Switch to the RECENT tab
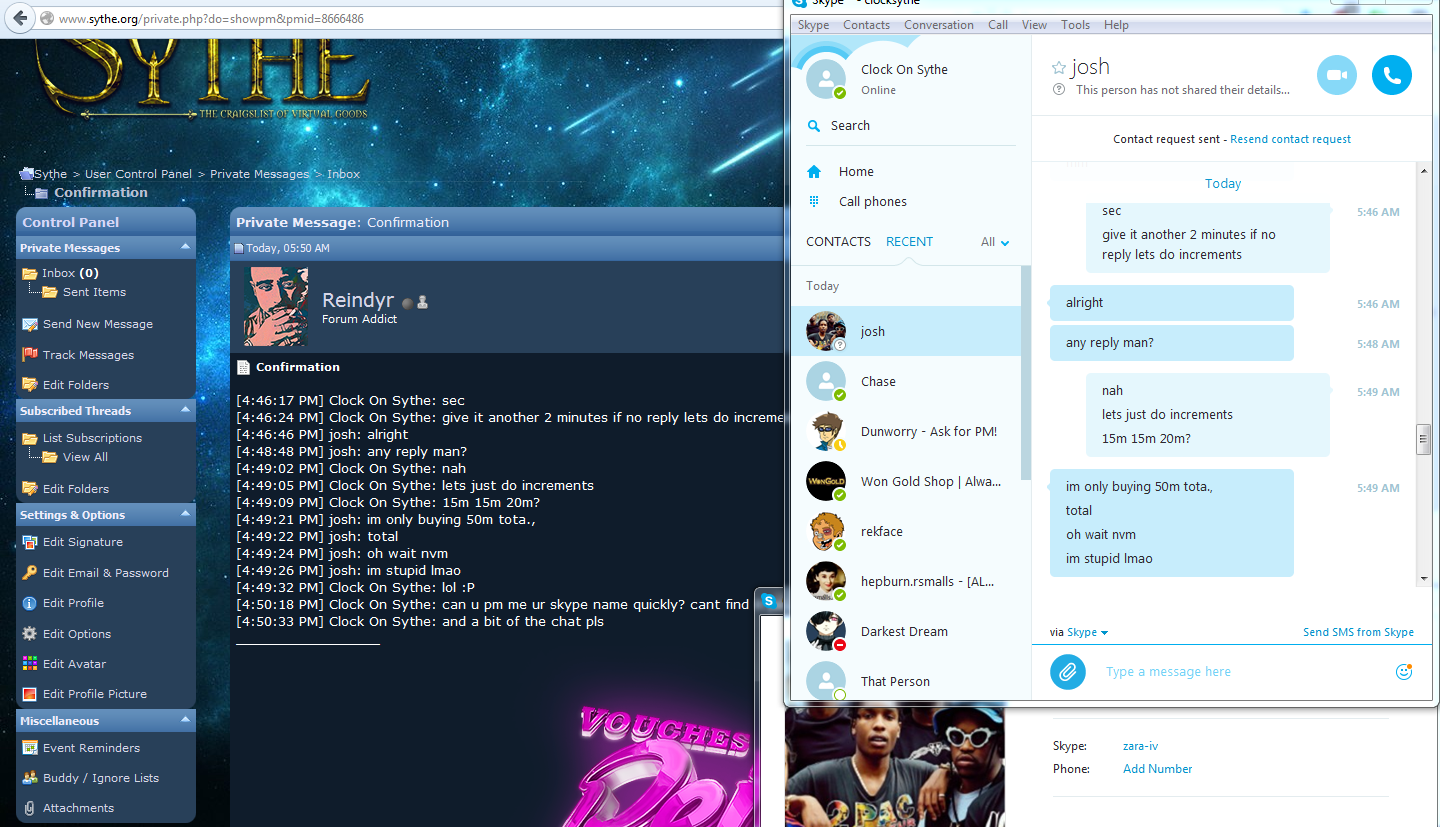1440x827 pixels. tap(909, 242)
